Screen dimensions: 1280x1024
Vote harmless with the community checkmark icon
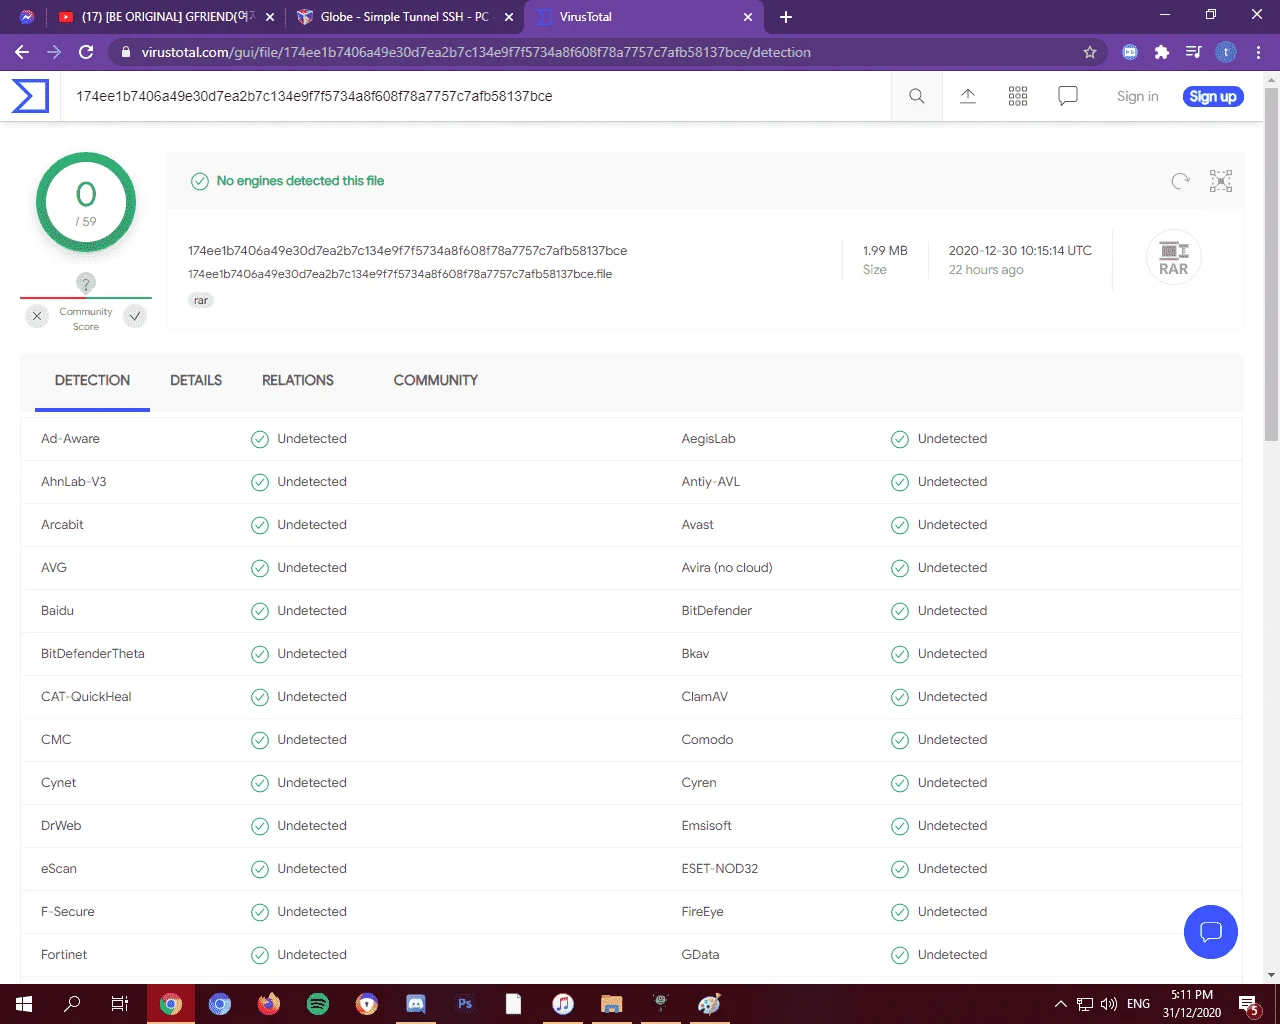tap(135, 316)
